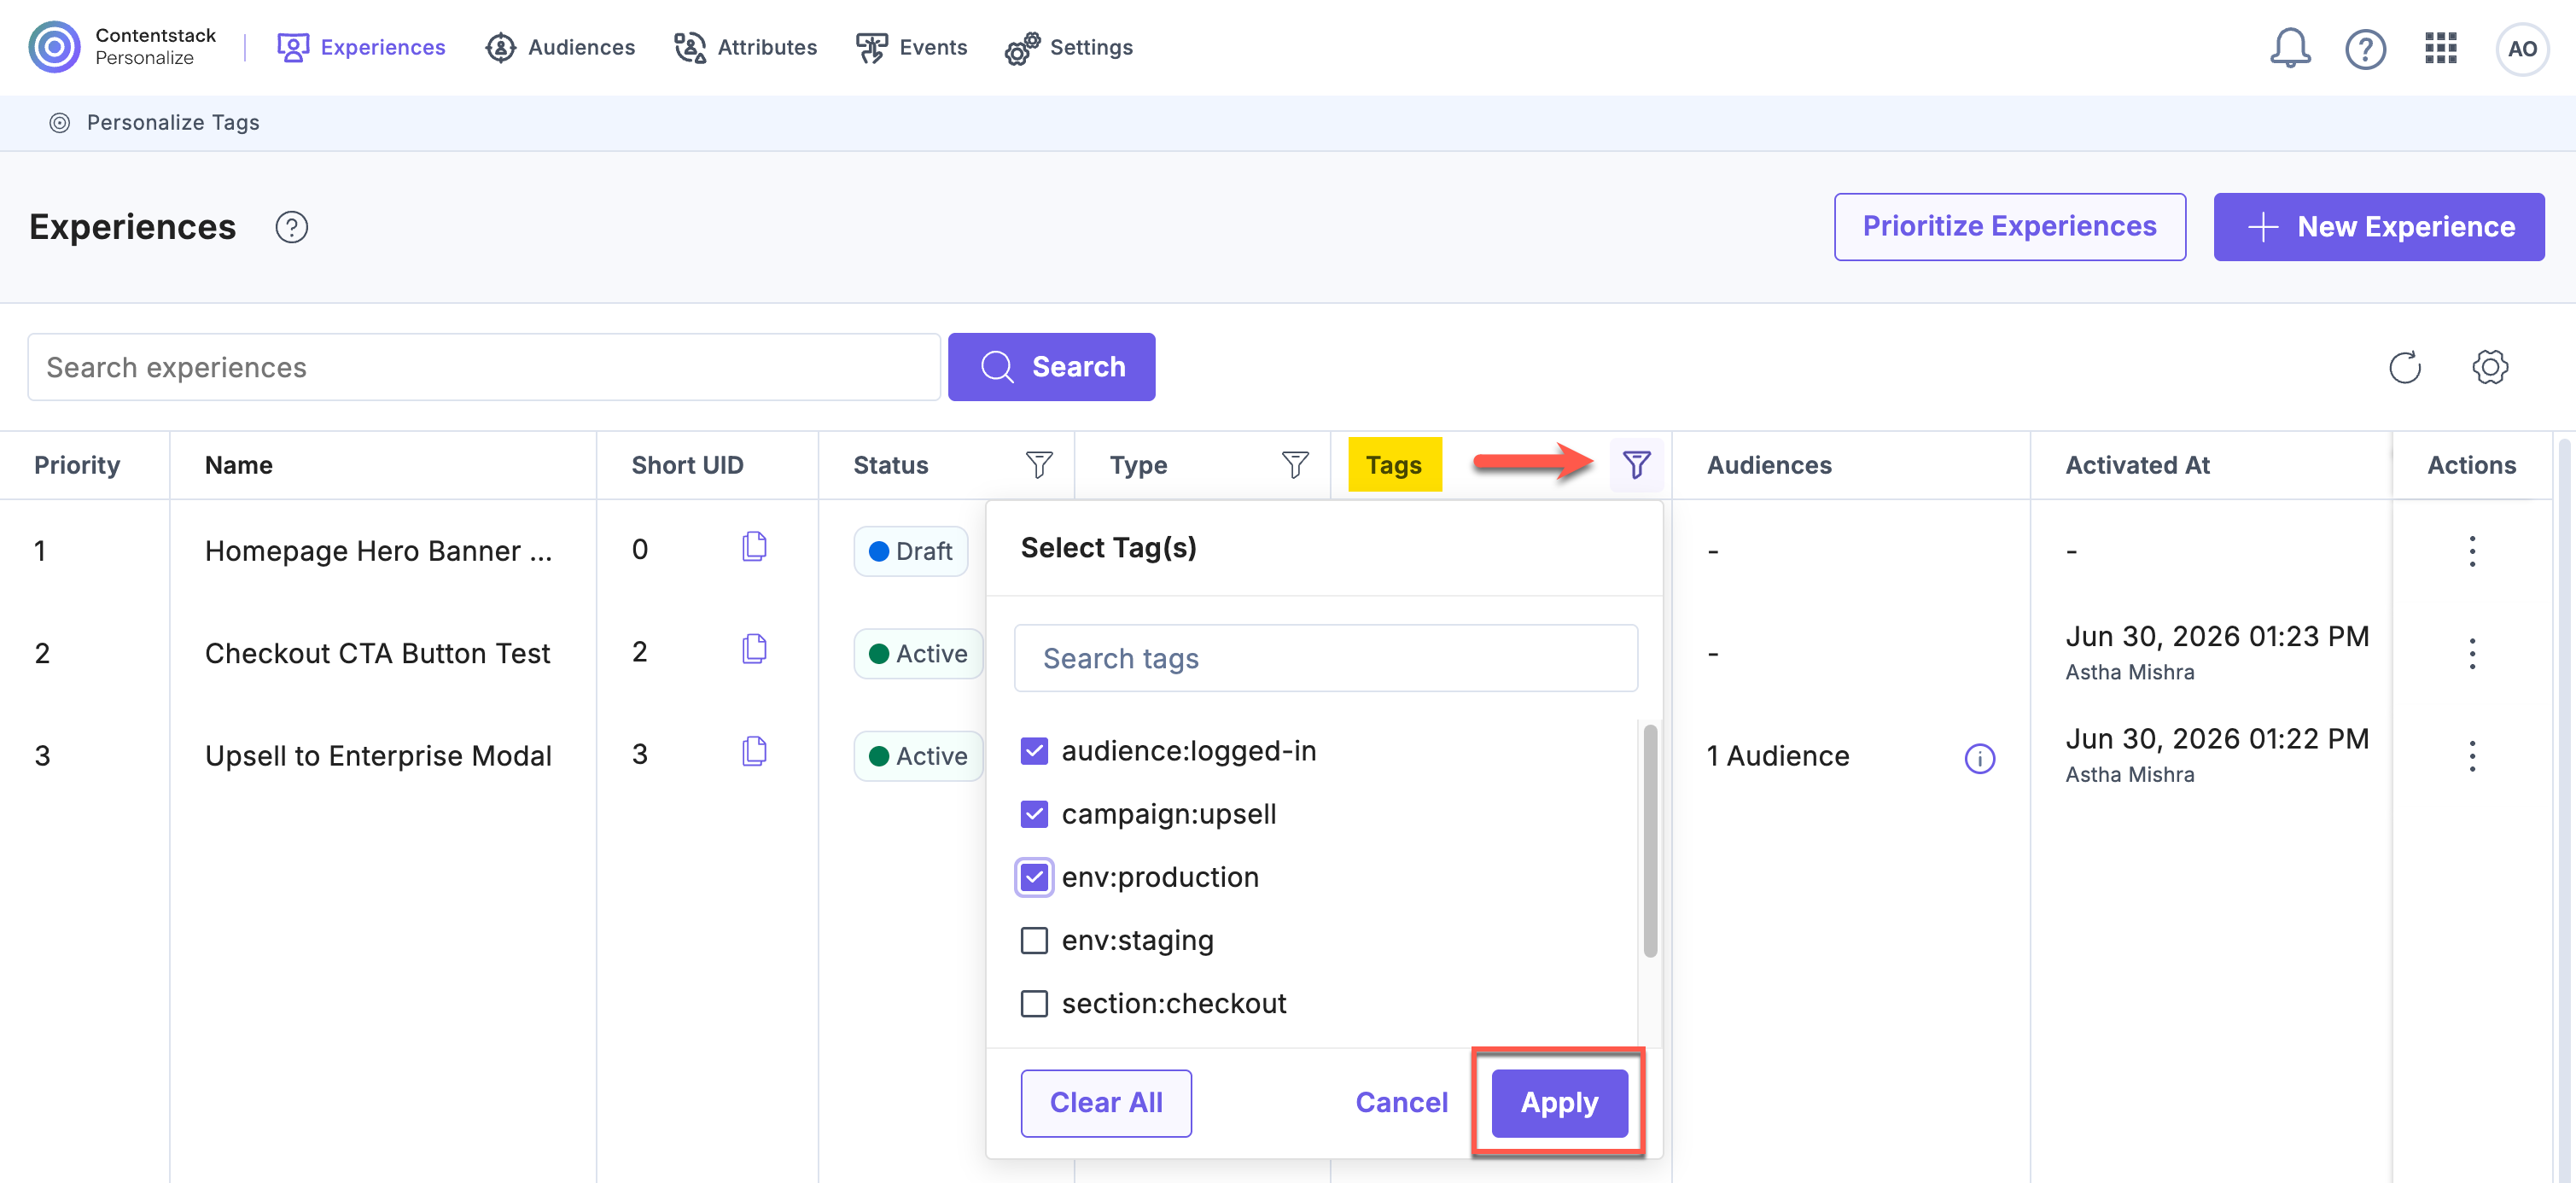
Task: Uncheck the audience:logged-in tag
Action: coord(1034,751)
